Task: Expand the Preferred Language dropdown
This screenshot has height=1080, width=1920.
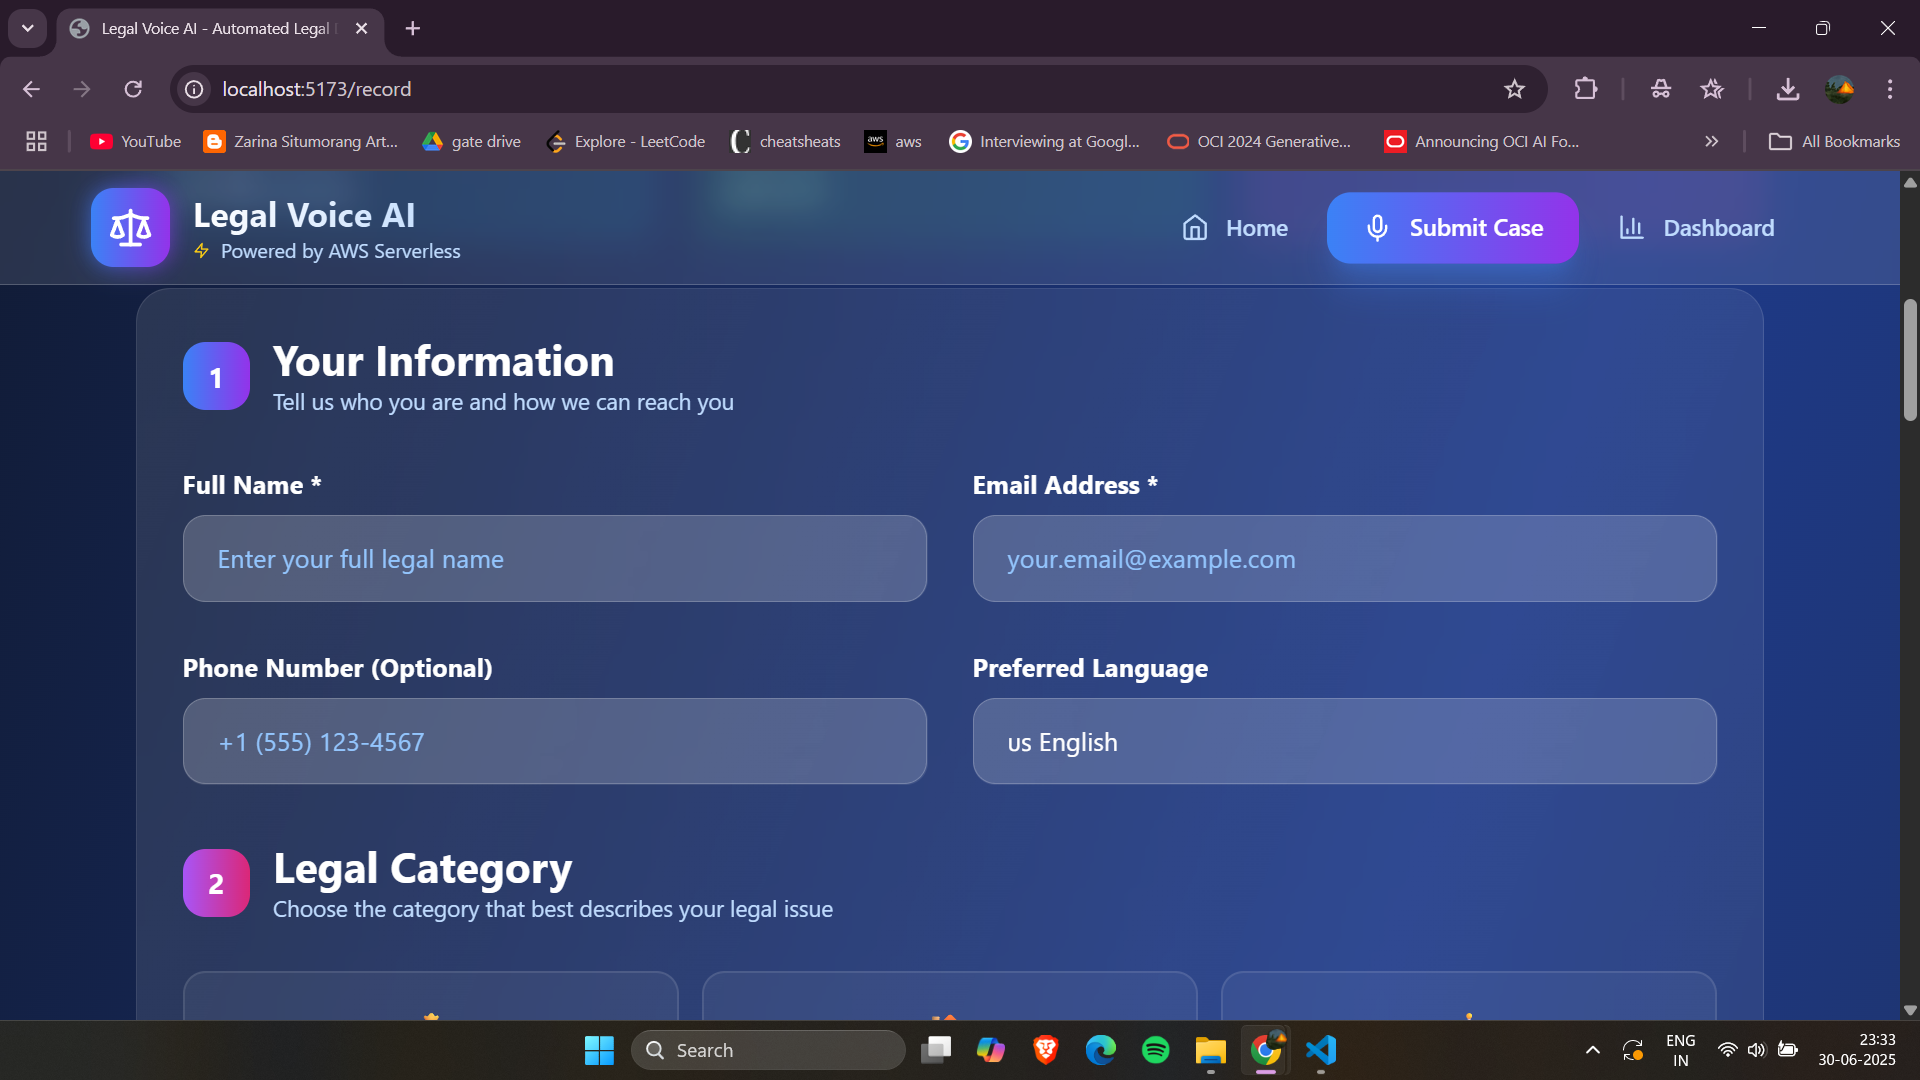Action: (x=1343, y=742)
